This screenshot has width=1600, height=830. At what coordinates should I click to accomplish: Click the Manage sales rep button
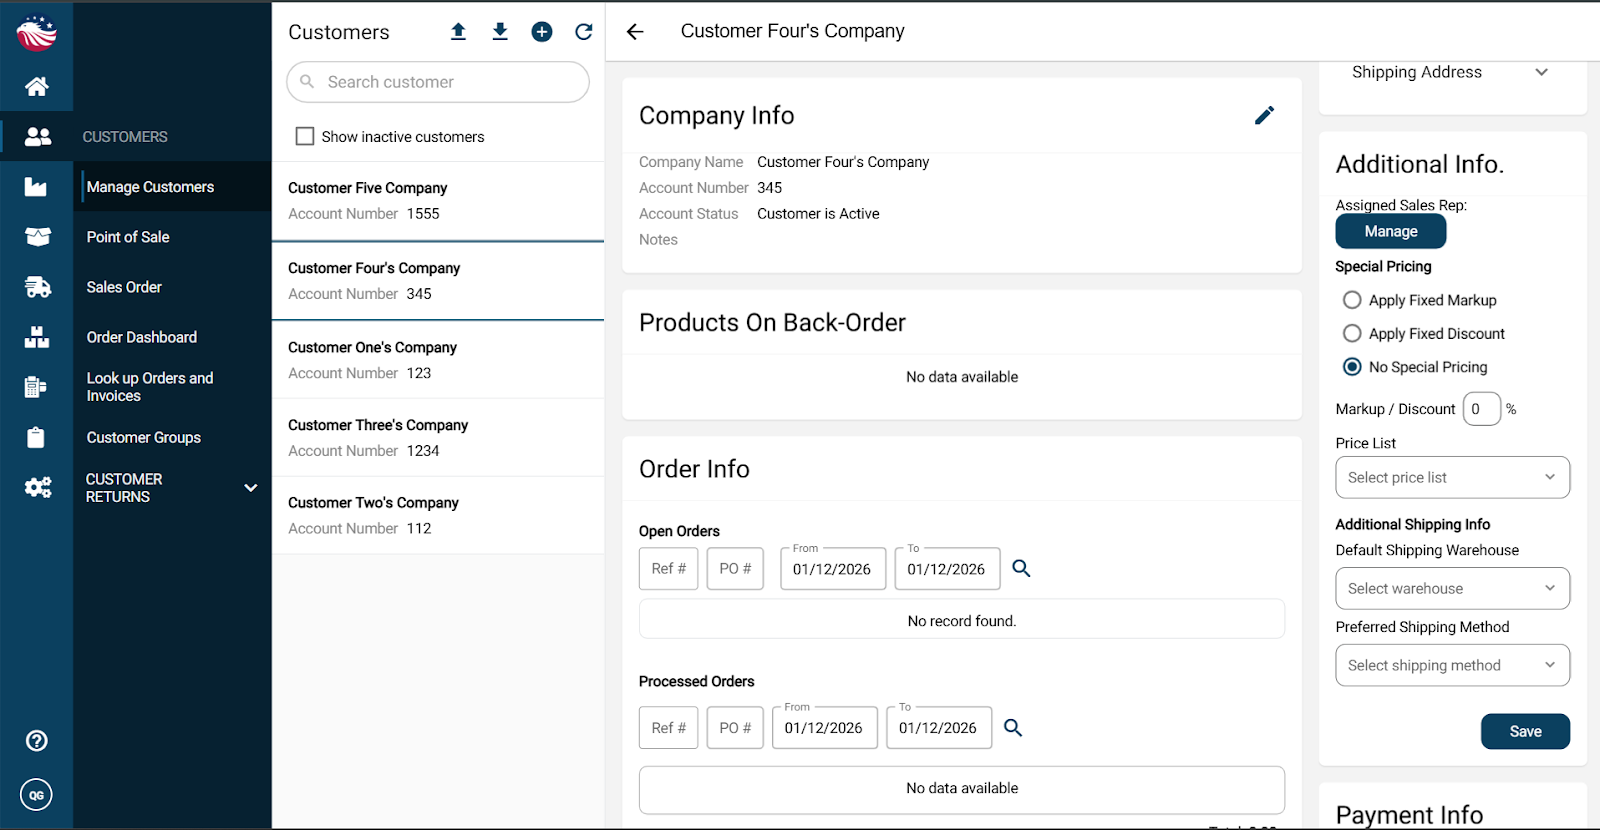pyautogui.click(x=1390, y=232)
